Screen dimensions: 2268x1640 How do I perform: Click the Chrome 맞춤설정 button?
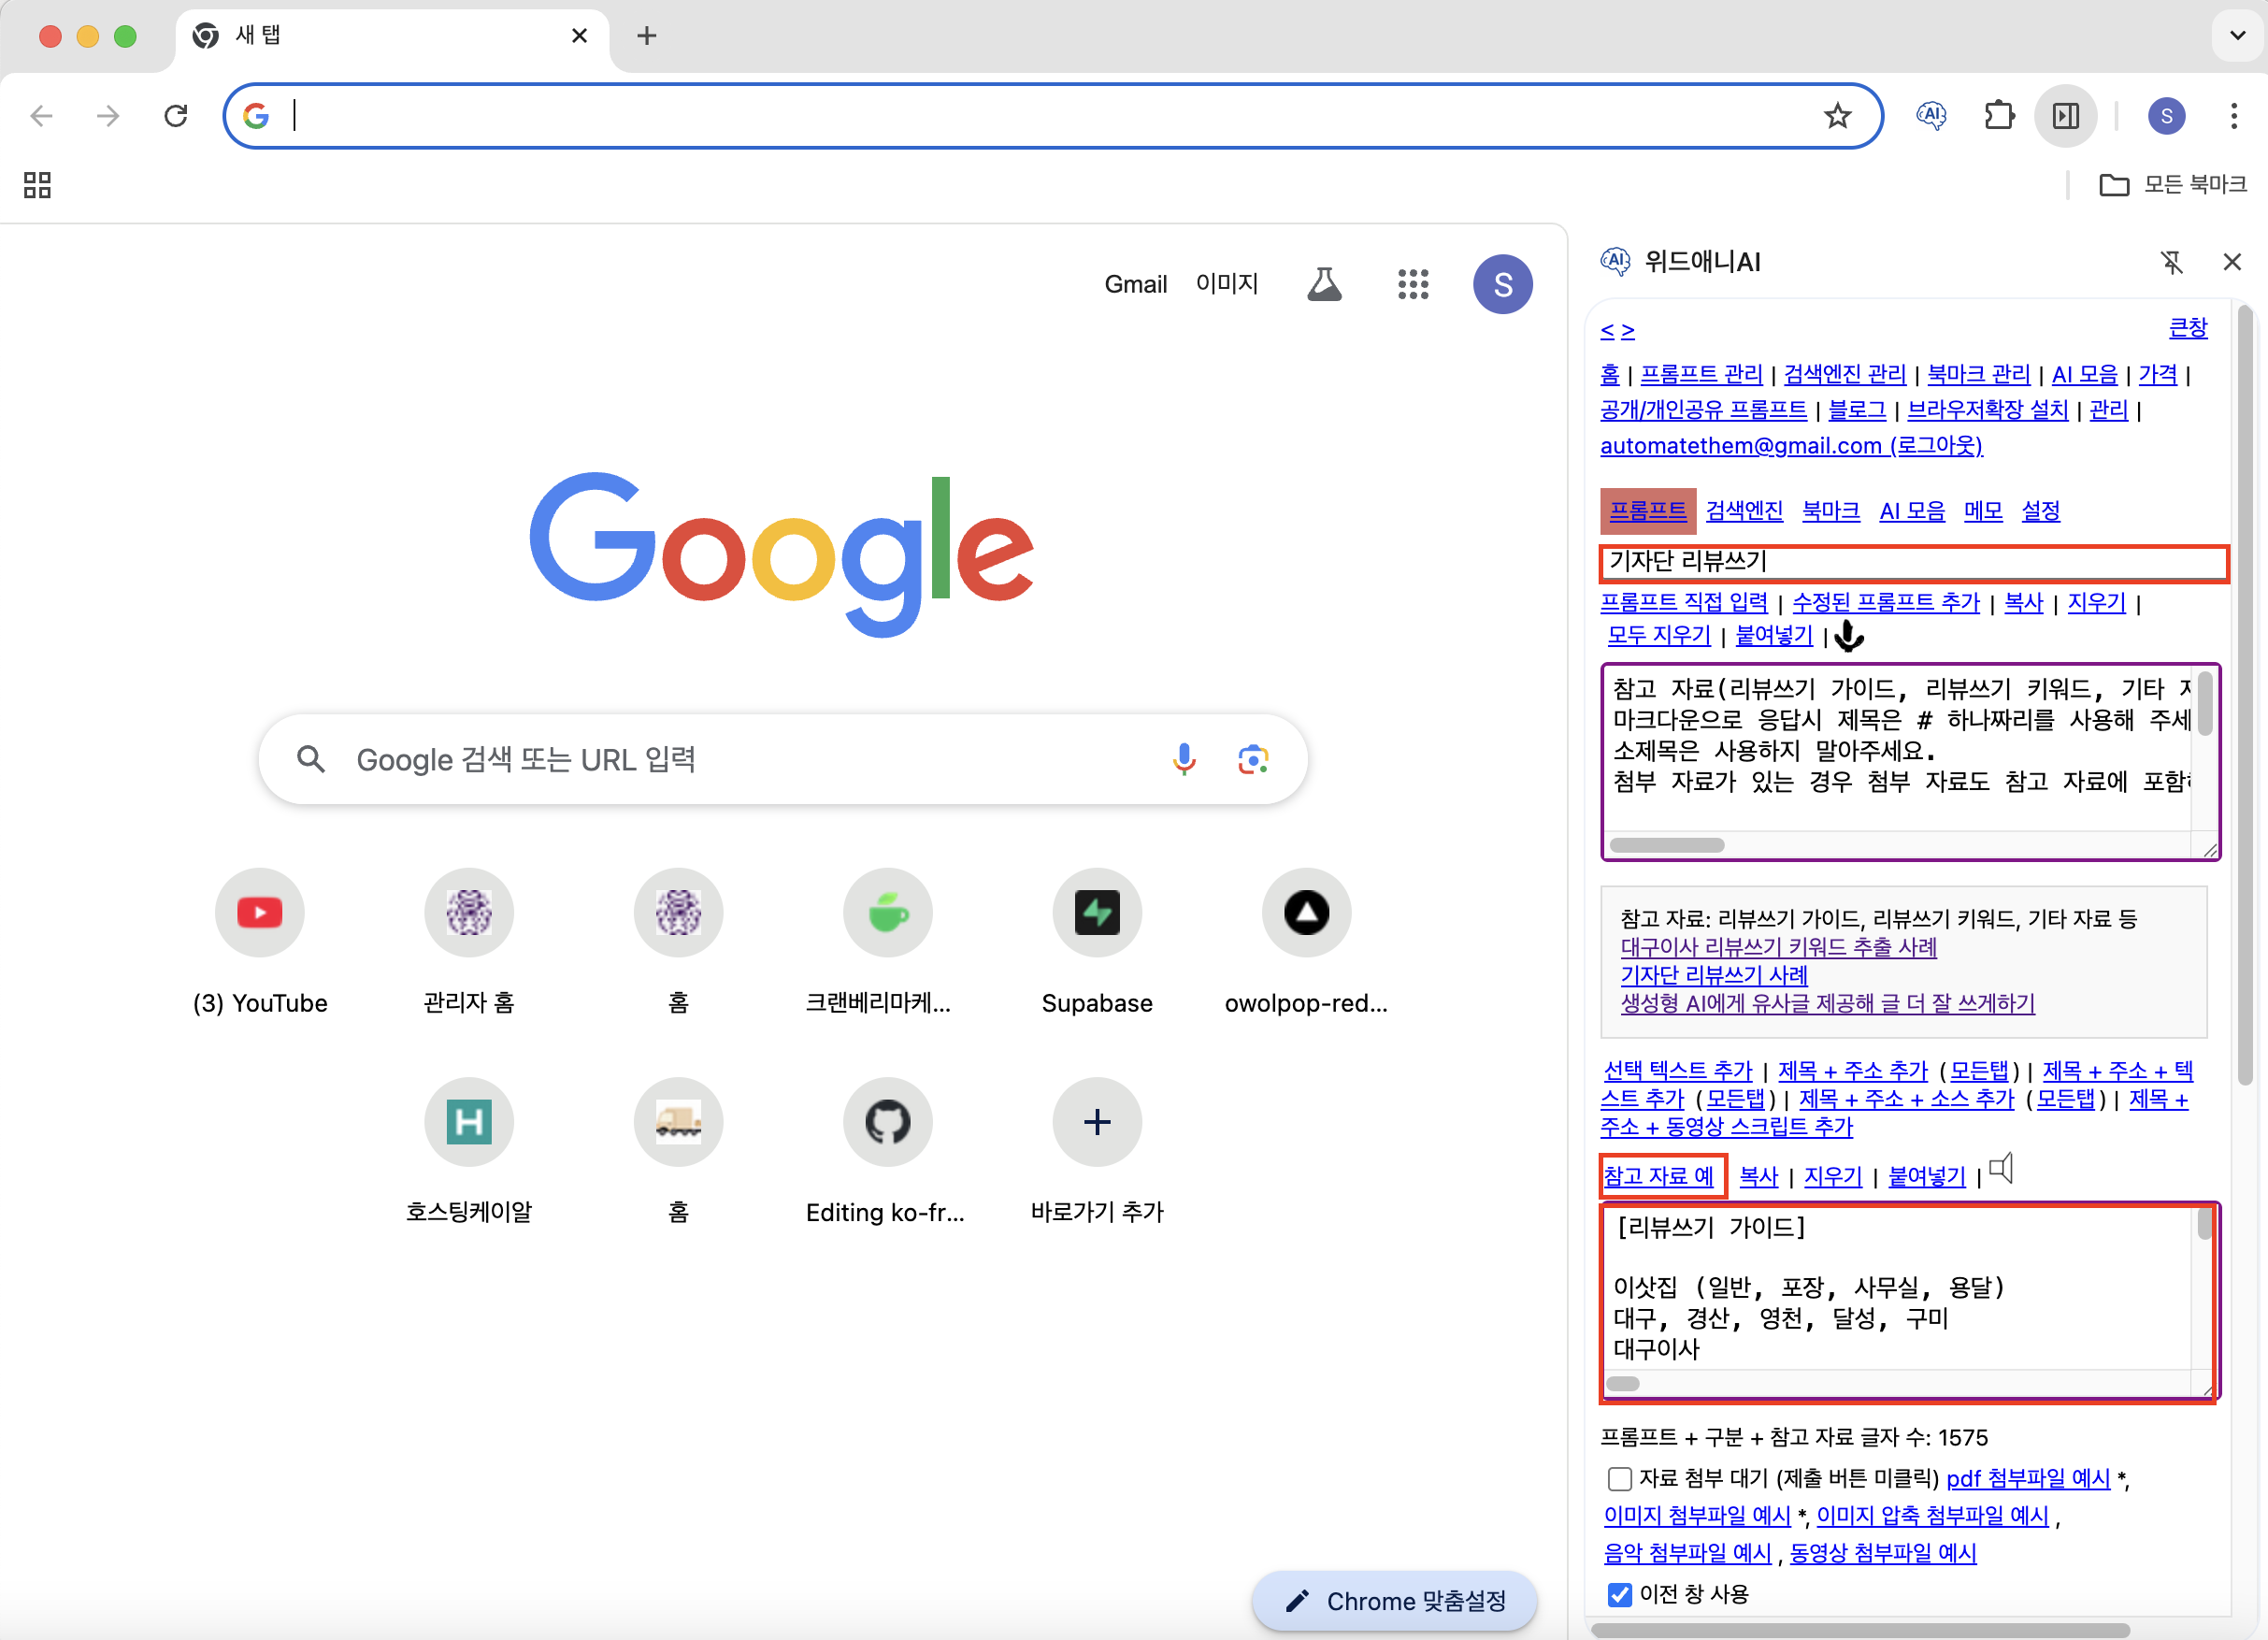pos(1395,1601)
